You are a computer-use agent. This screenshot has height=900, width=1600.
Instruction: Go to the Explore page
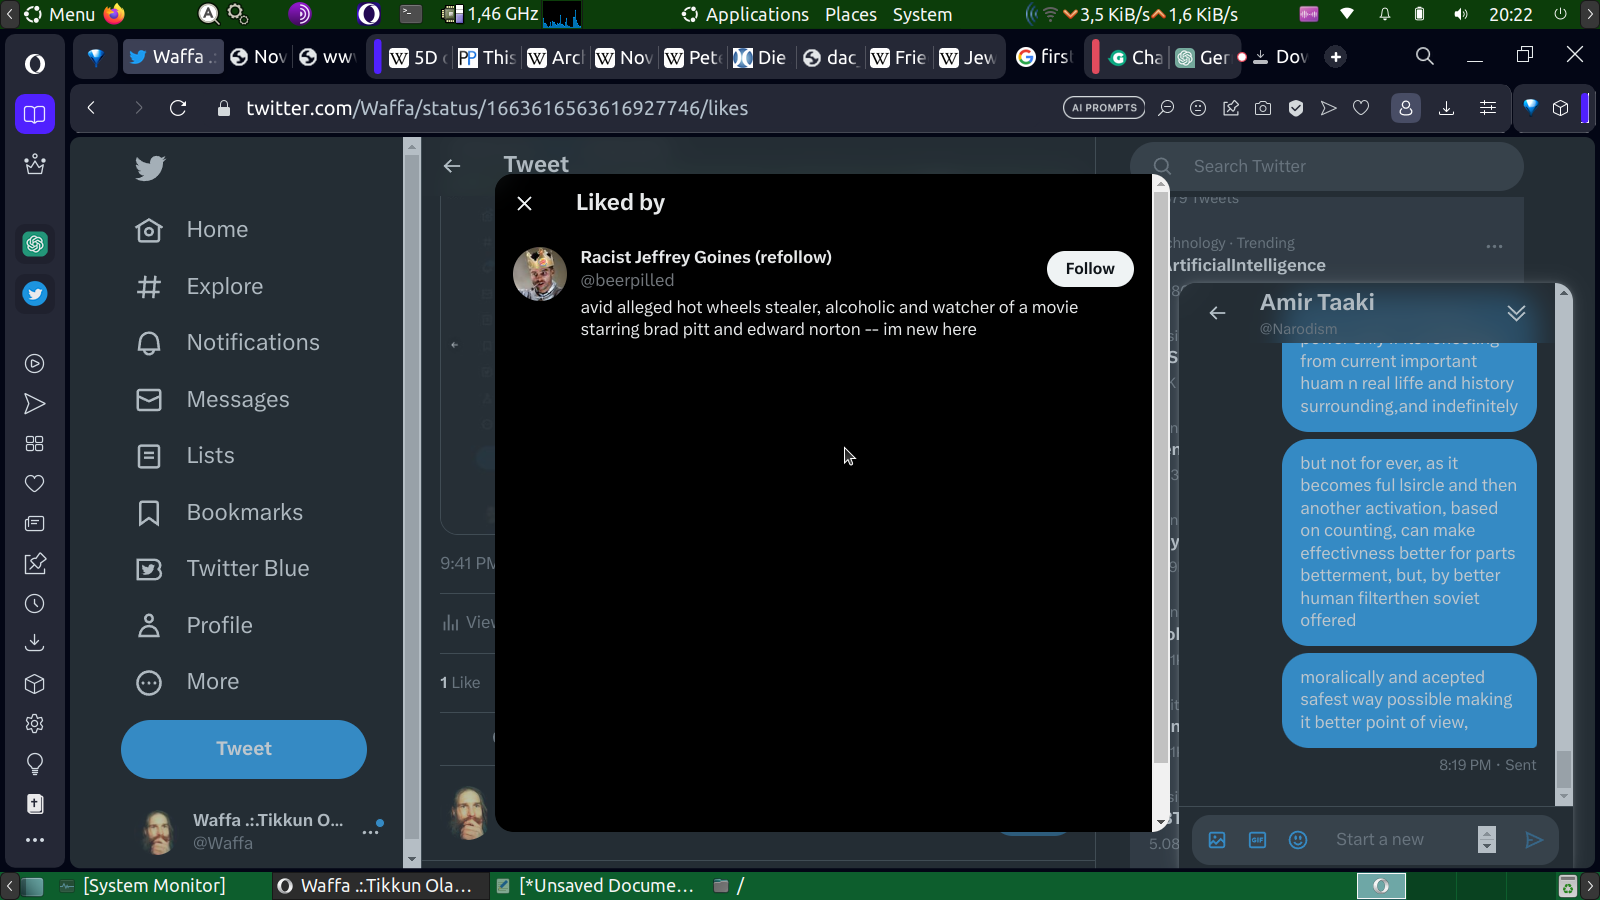[x=199, y=287]
